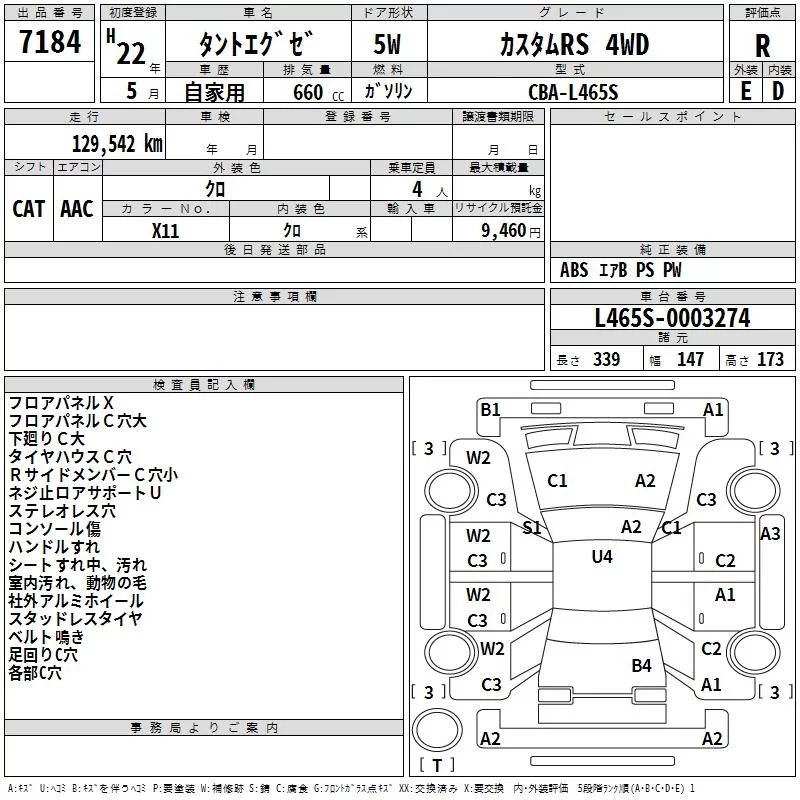
Task: Click the C1 marker on the hood
Action: pyautogui.click(x=557, y=481)
